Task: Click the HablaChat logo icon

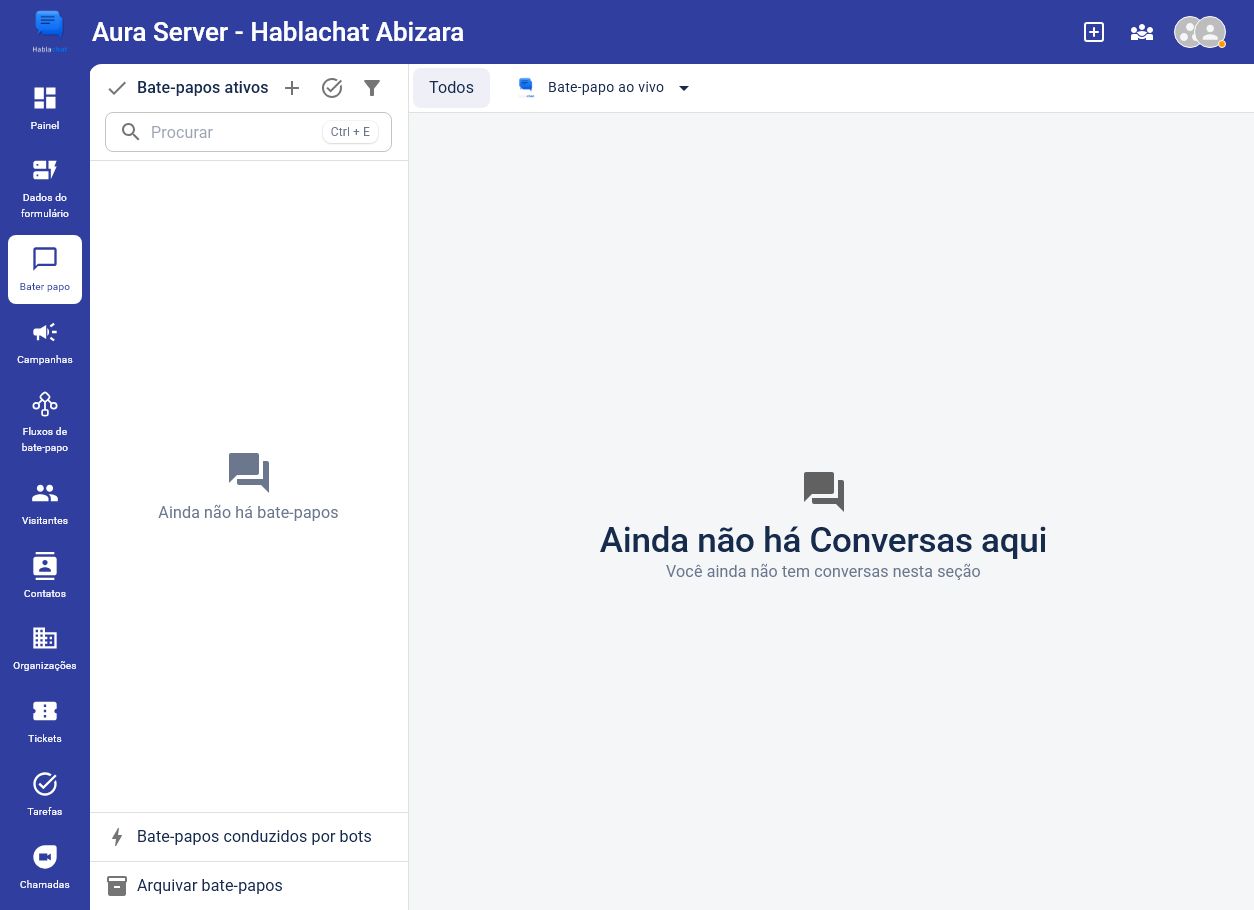Action: [48, 30]
